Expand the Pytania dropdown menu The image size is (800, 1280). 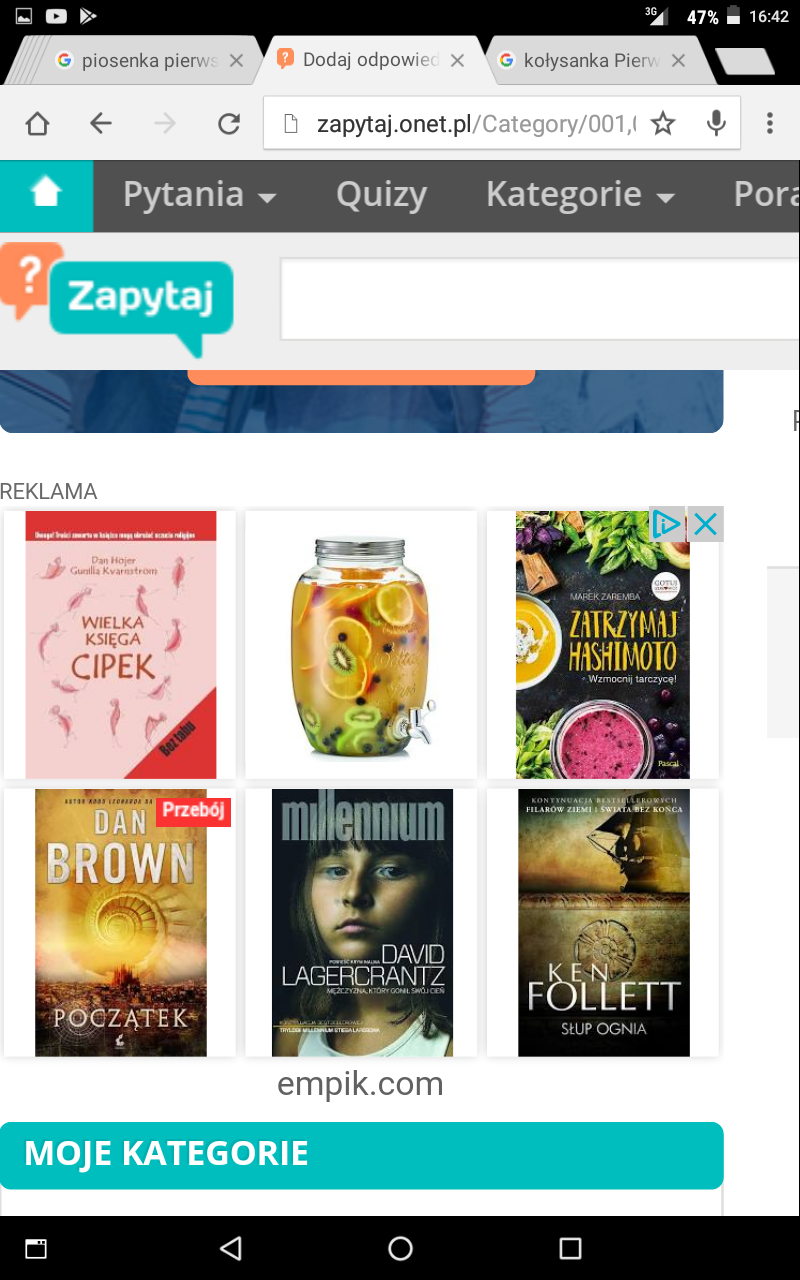(x=199, y=195)
